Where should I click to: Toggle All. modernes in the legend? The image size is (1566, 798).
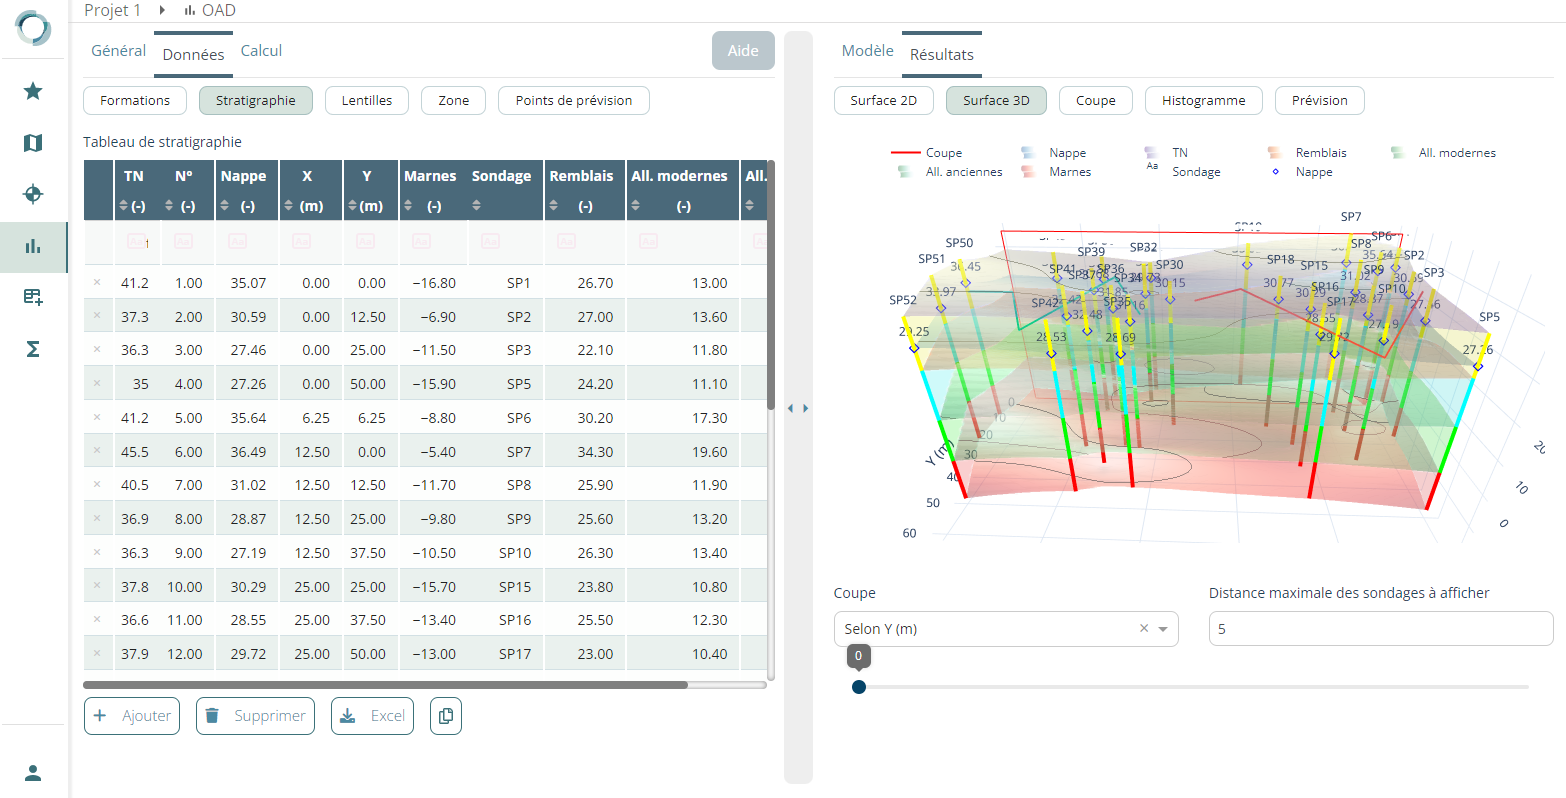[x=1443, y=153]
